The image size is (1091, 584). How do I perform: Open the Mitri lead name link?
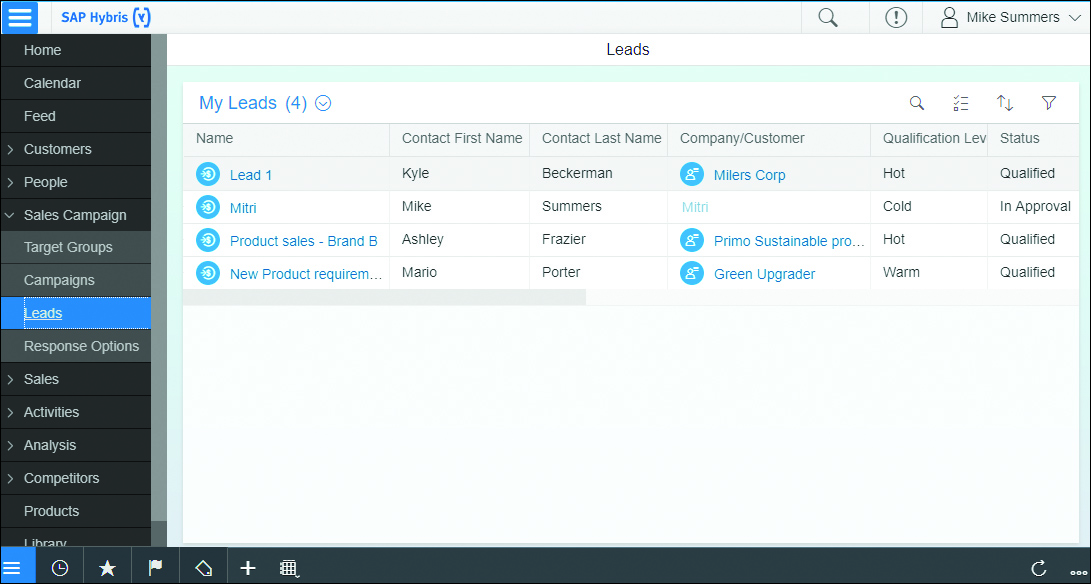coord(243,208)
